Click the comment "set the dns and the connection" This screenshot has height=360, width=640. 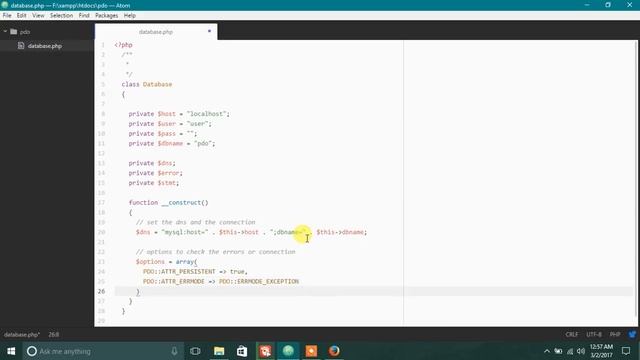(201, 222)
